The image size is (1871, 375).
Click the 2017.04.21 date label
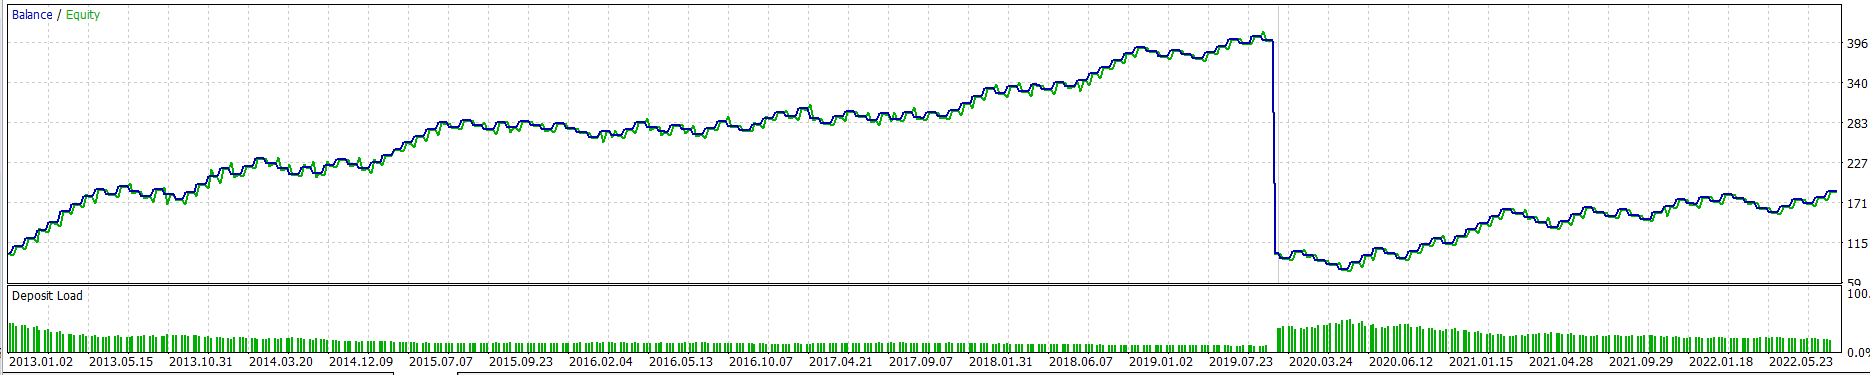tap(841, 362)
